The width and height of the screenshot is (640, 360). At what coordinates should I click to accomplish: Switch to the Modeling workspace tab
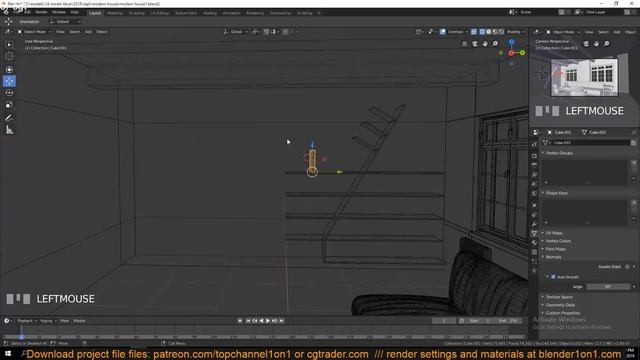[x=115, y=13]
